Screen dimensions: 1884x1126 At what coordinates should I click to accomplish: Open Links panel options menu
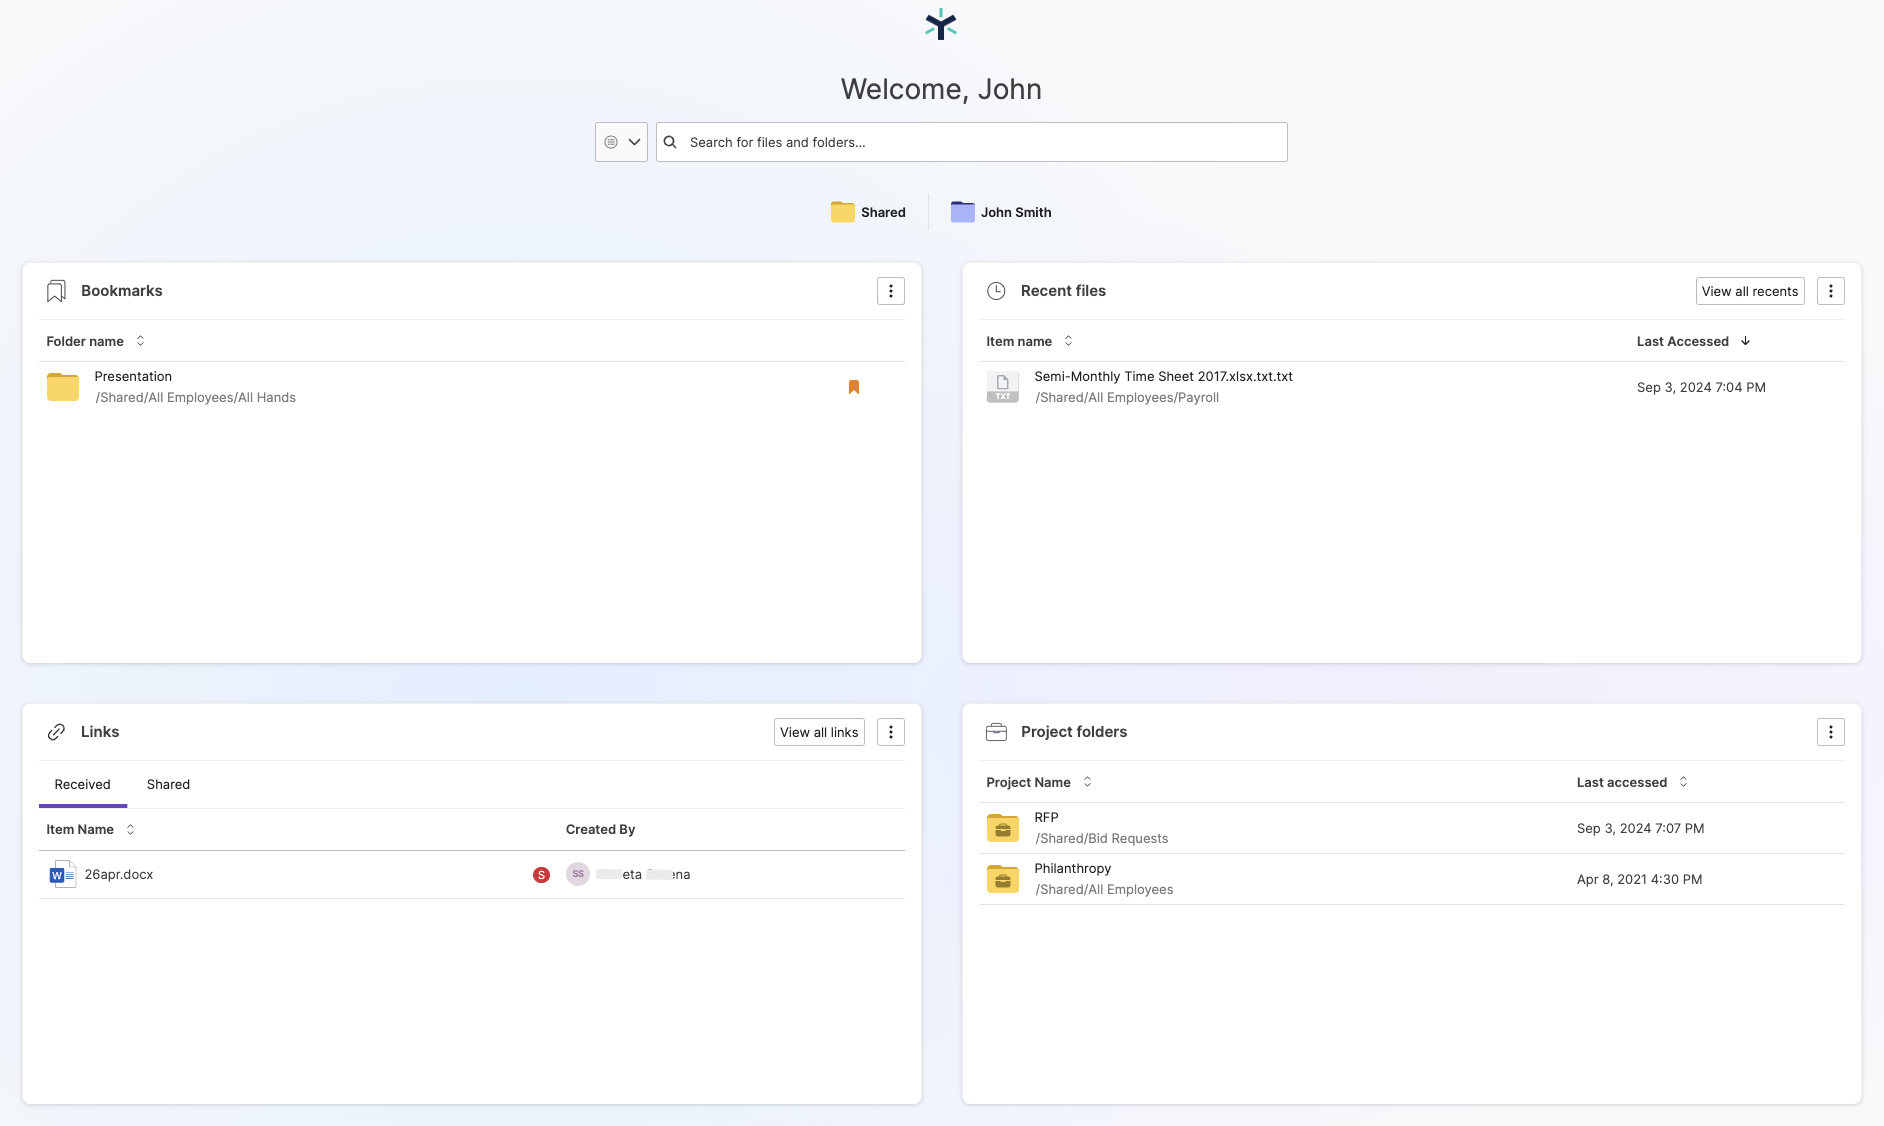click(891, 732)
